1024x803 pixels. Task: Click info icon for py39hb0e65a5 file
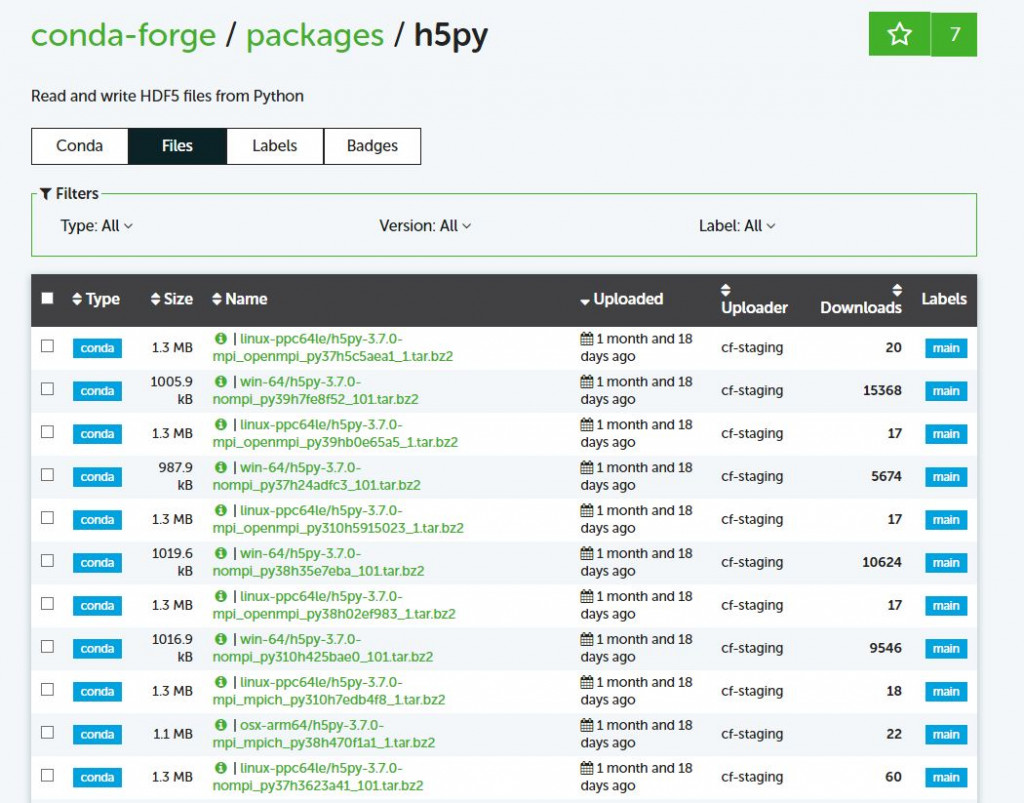[221, 424]
